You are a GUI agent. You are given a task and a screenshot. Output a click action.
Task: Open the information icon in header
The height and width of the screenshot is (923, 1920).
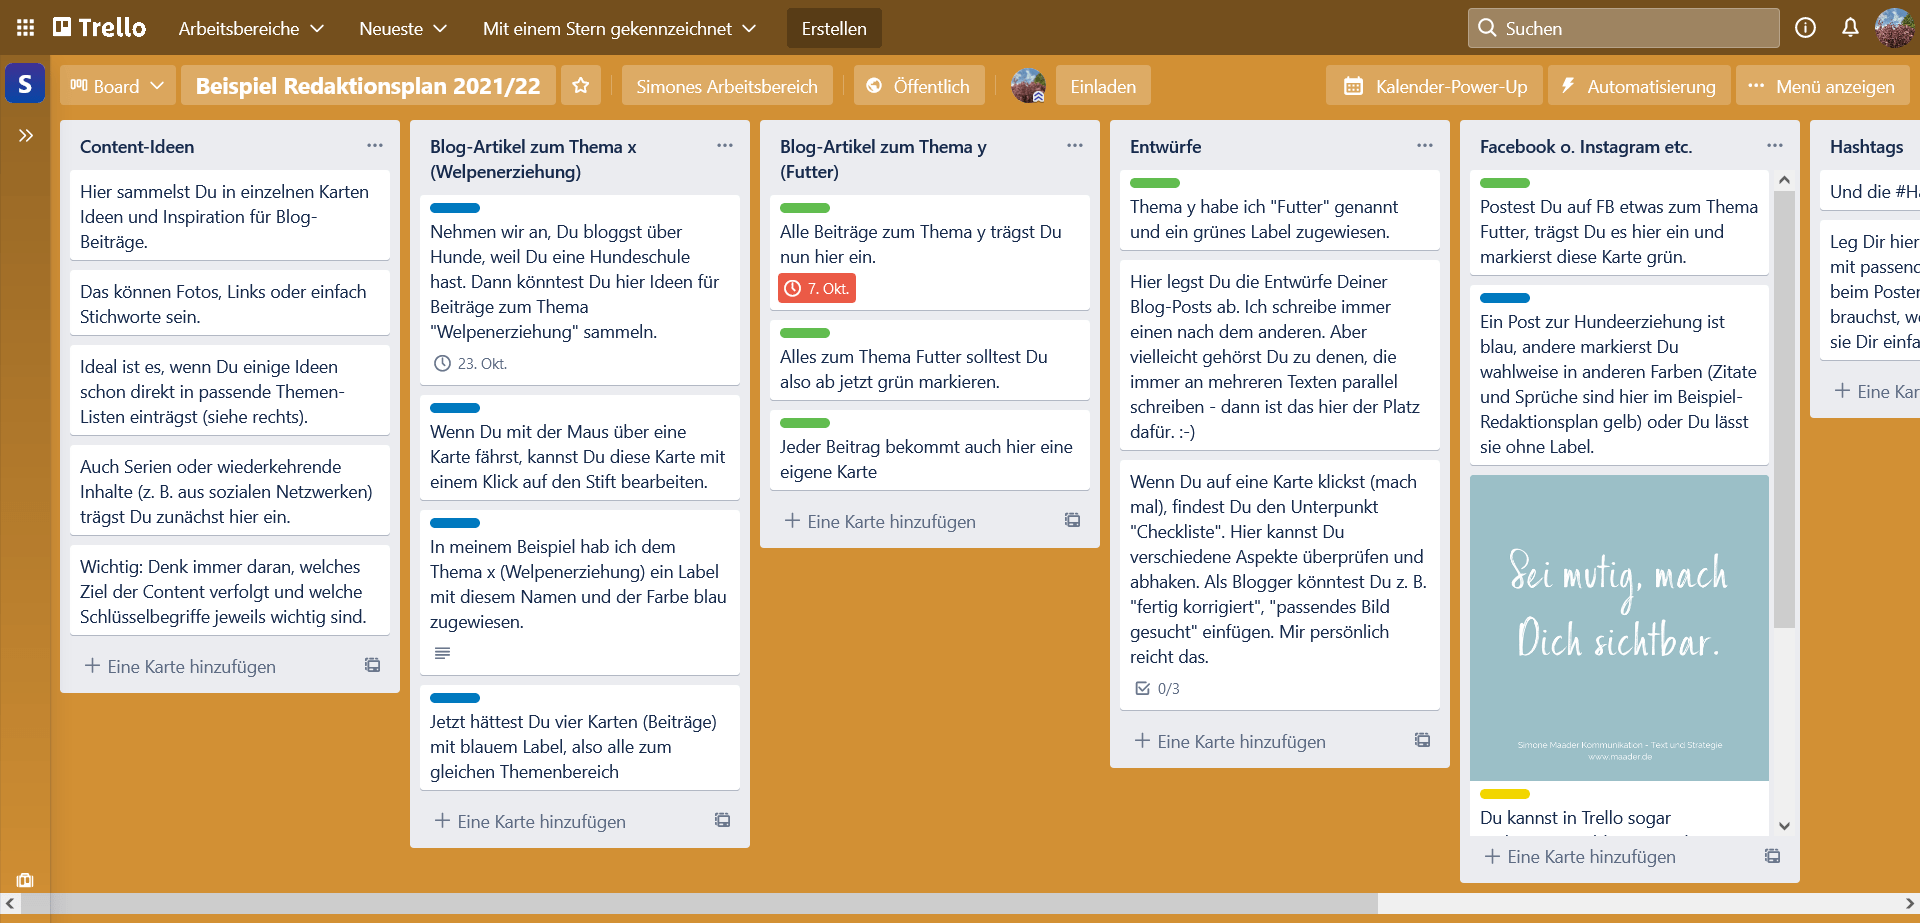click(1805, 28)
